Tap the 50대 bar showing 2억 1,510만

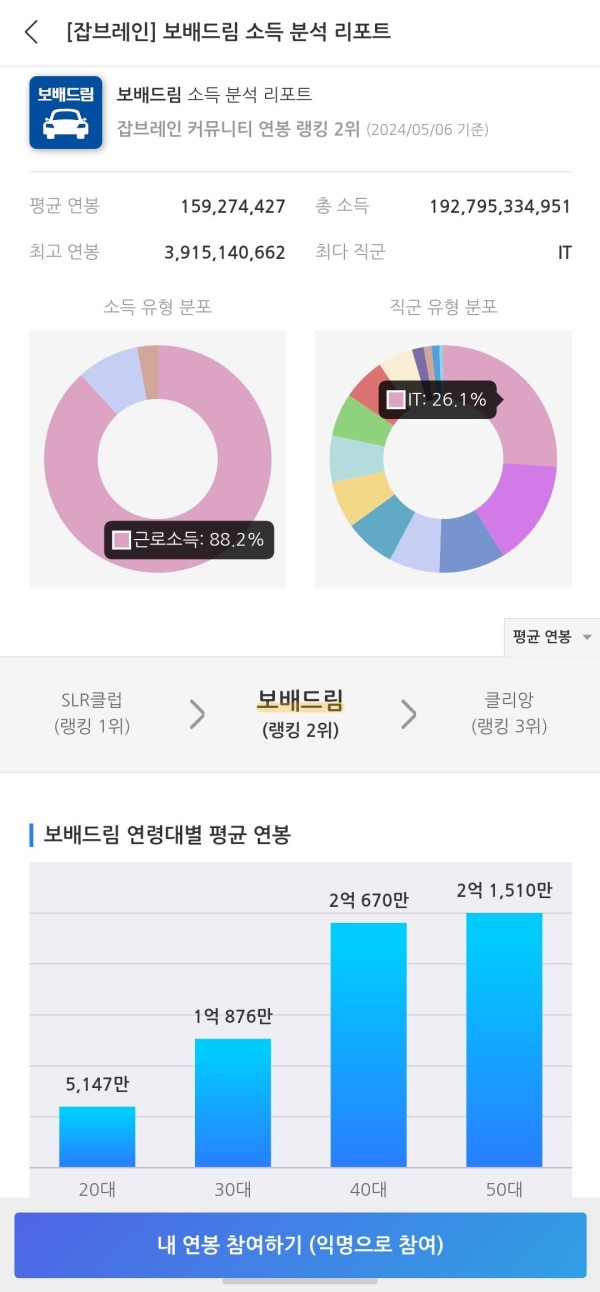[505, 1040]
